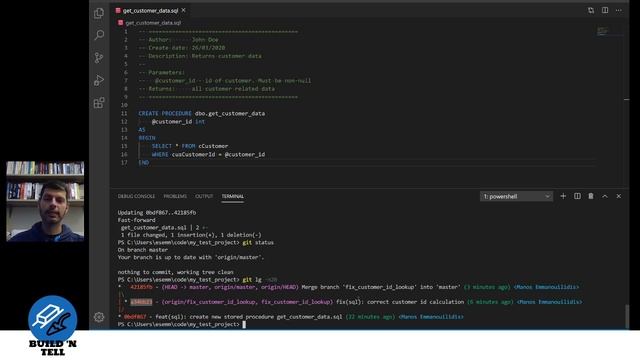Switch to the Output tab
The width and height of the screenshot is (640, 360).
coord(204,196)
